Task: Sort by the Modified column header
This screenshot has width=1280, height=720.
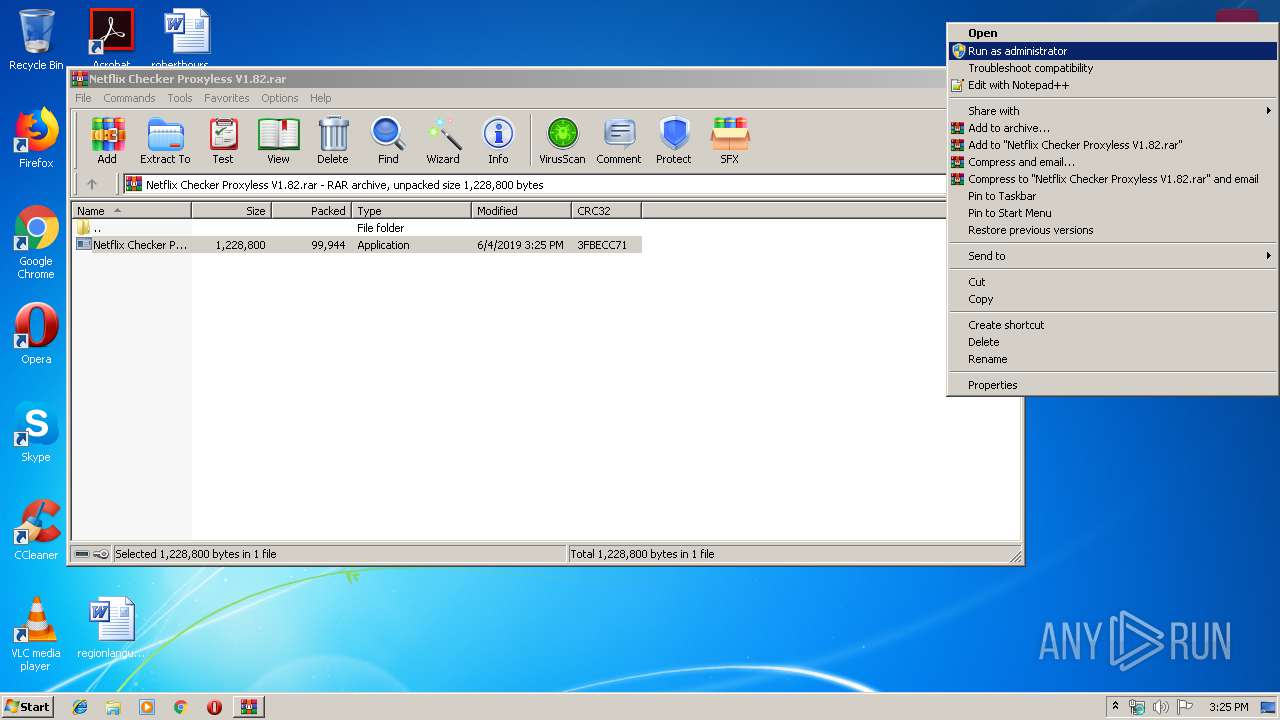Action: 521,210
